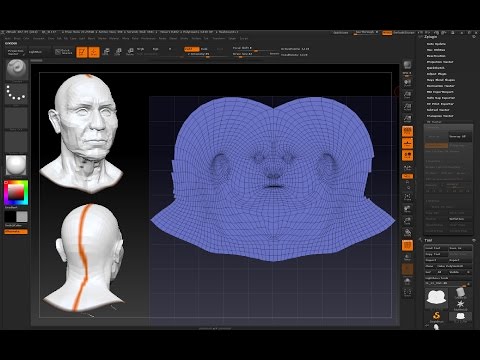The width and height of the screenshot is (480, 360).
Task: Toggle Transparency mode button
Action: [x=407, y=257]
